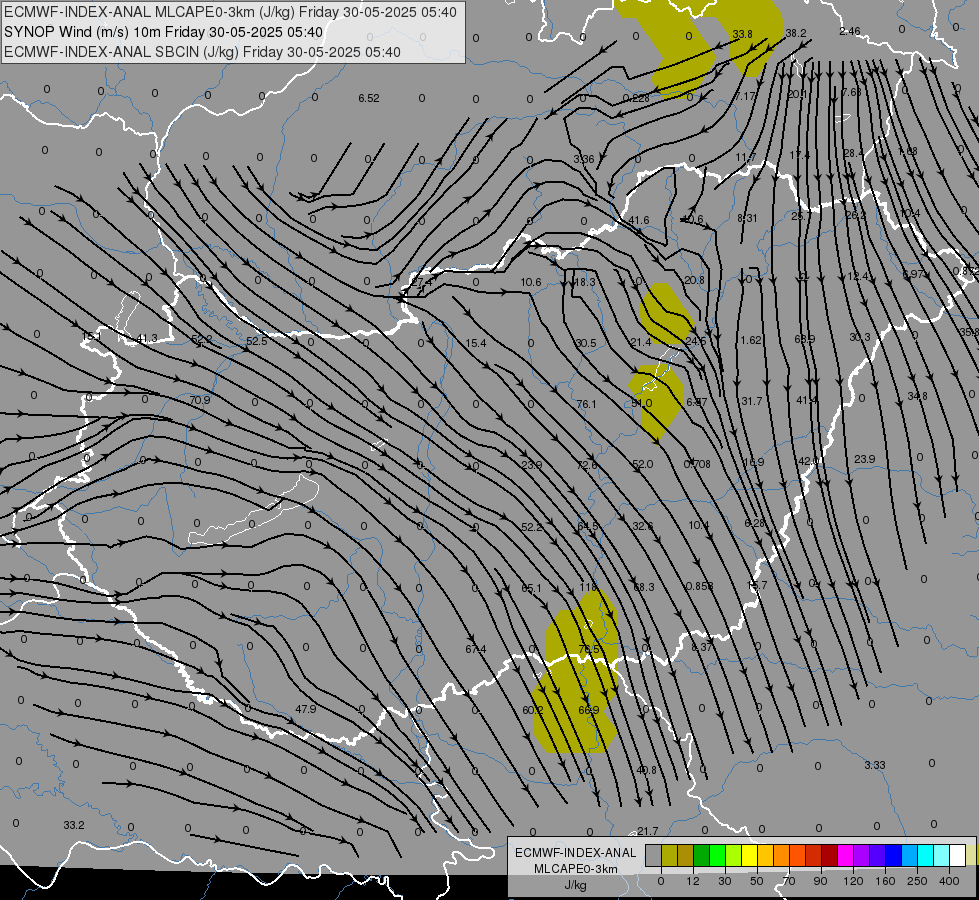The width and height of the screenshot is (979, 900).
Task: Click the legend scale label 400
Action: tap(949, 881)
